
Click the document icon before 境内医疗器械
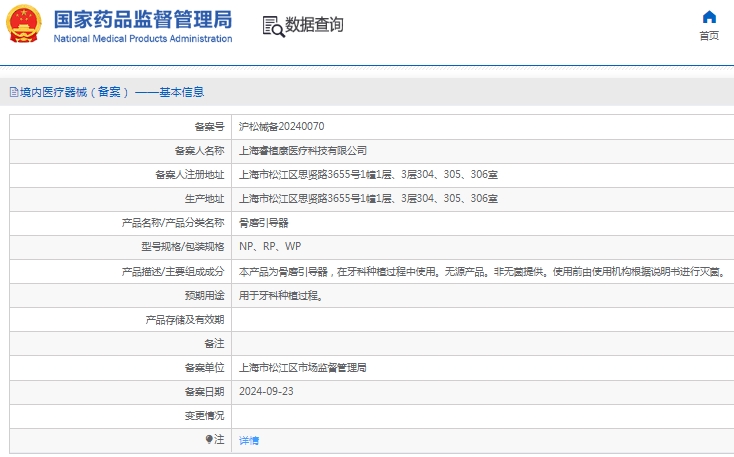pos(14,92)
